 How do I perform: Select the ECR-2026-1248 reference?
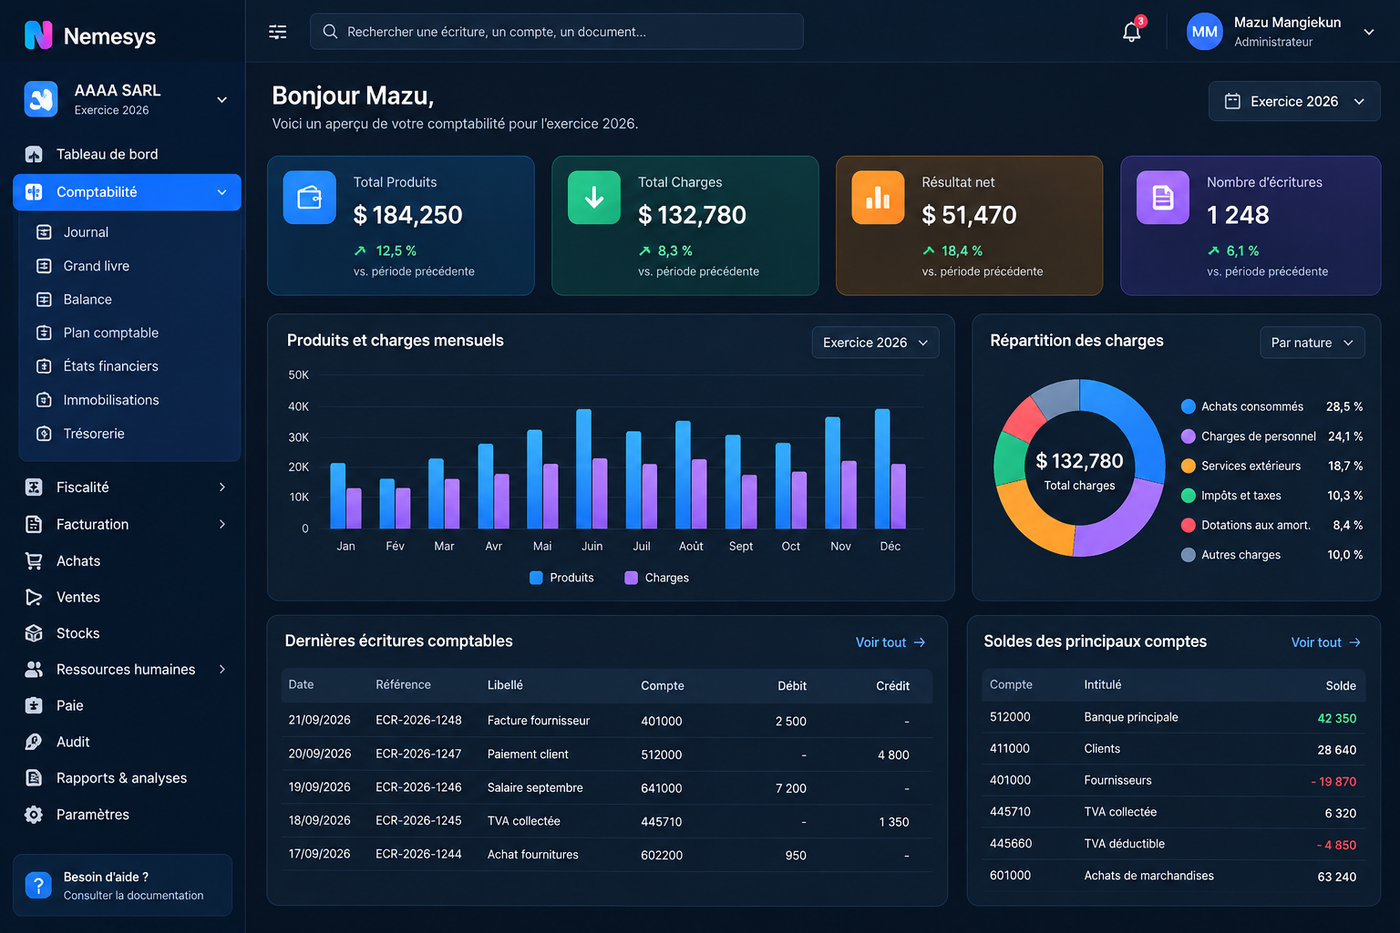point(419,720)
